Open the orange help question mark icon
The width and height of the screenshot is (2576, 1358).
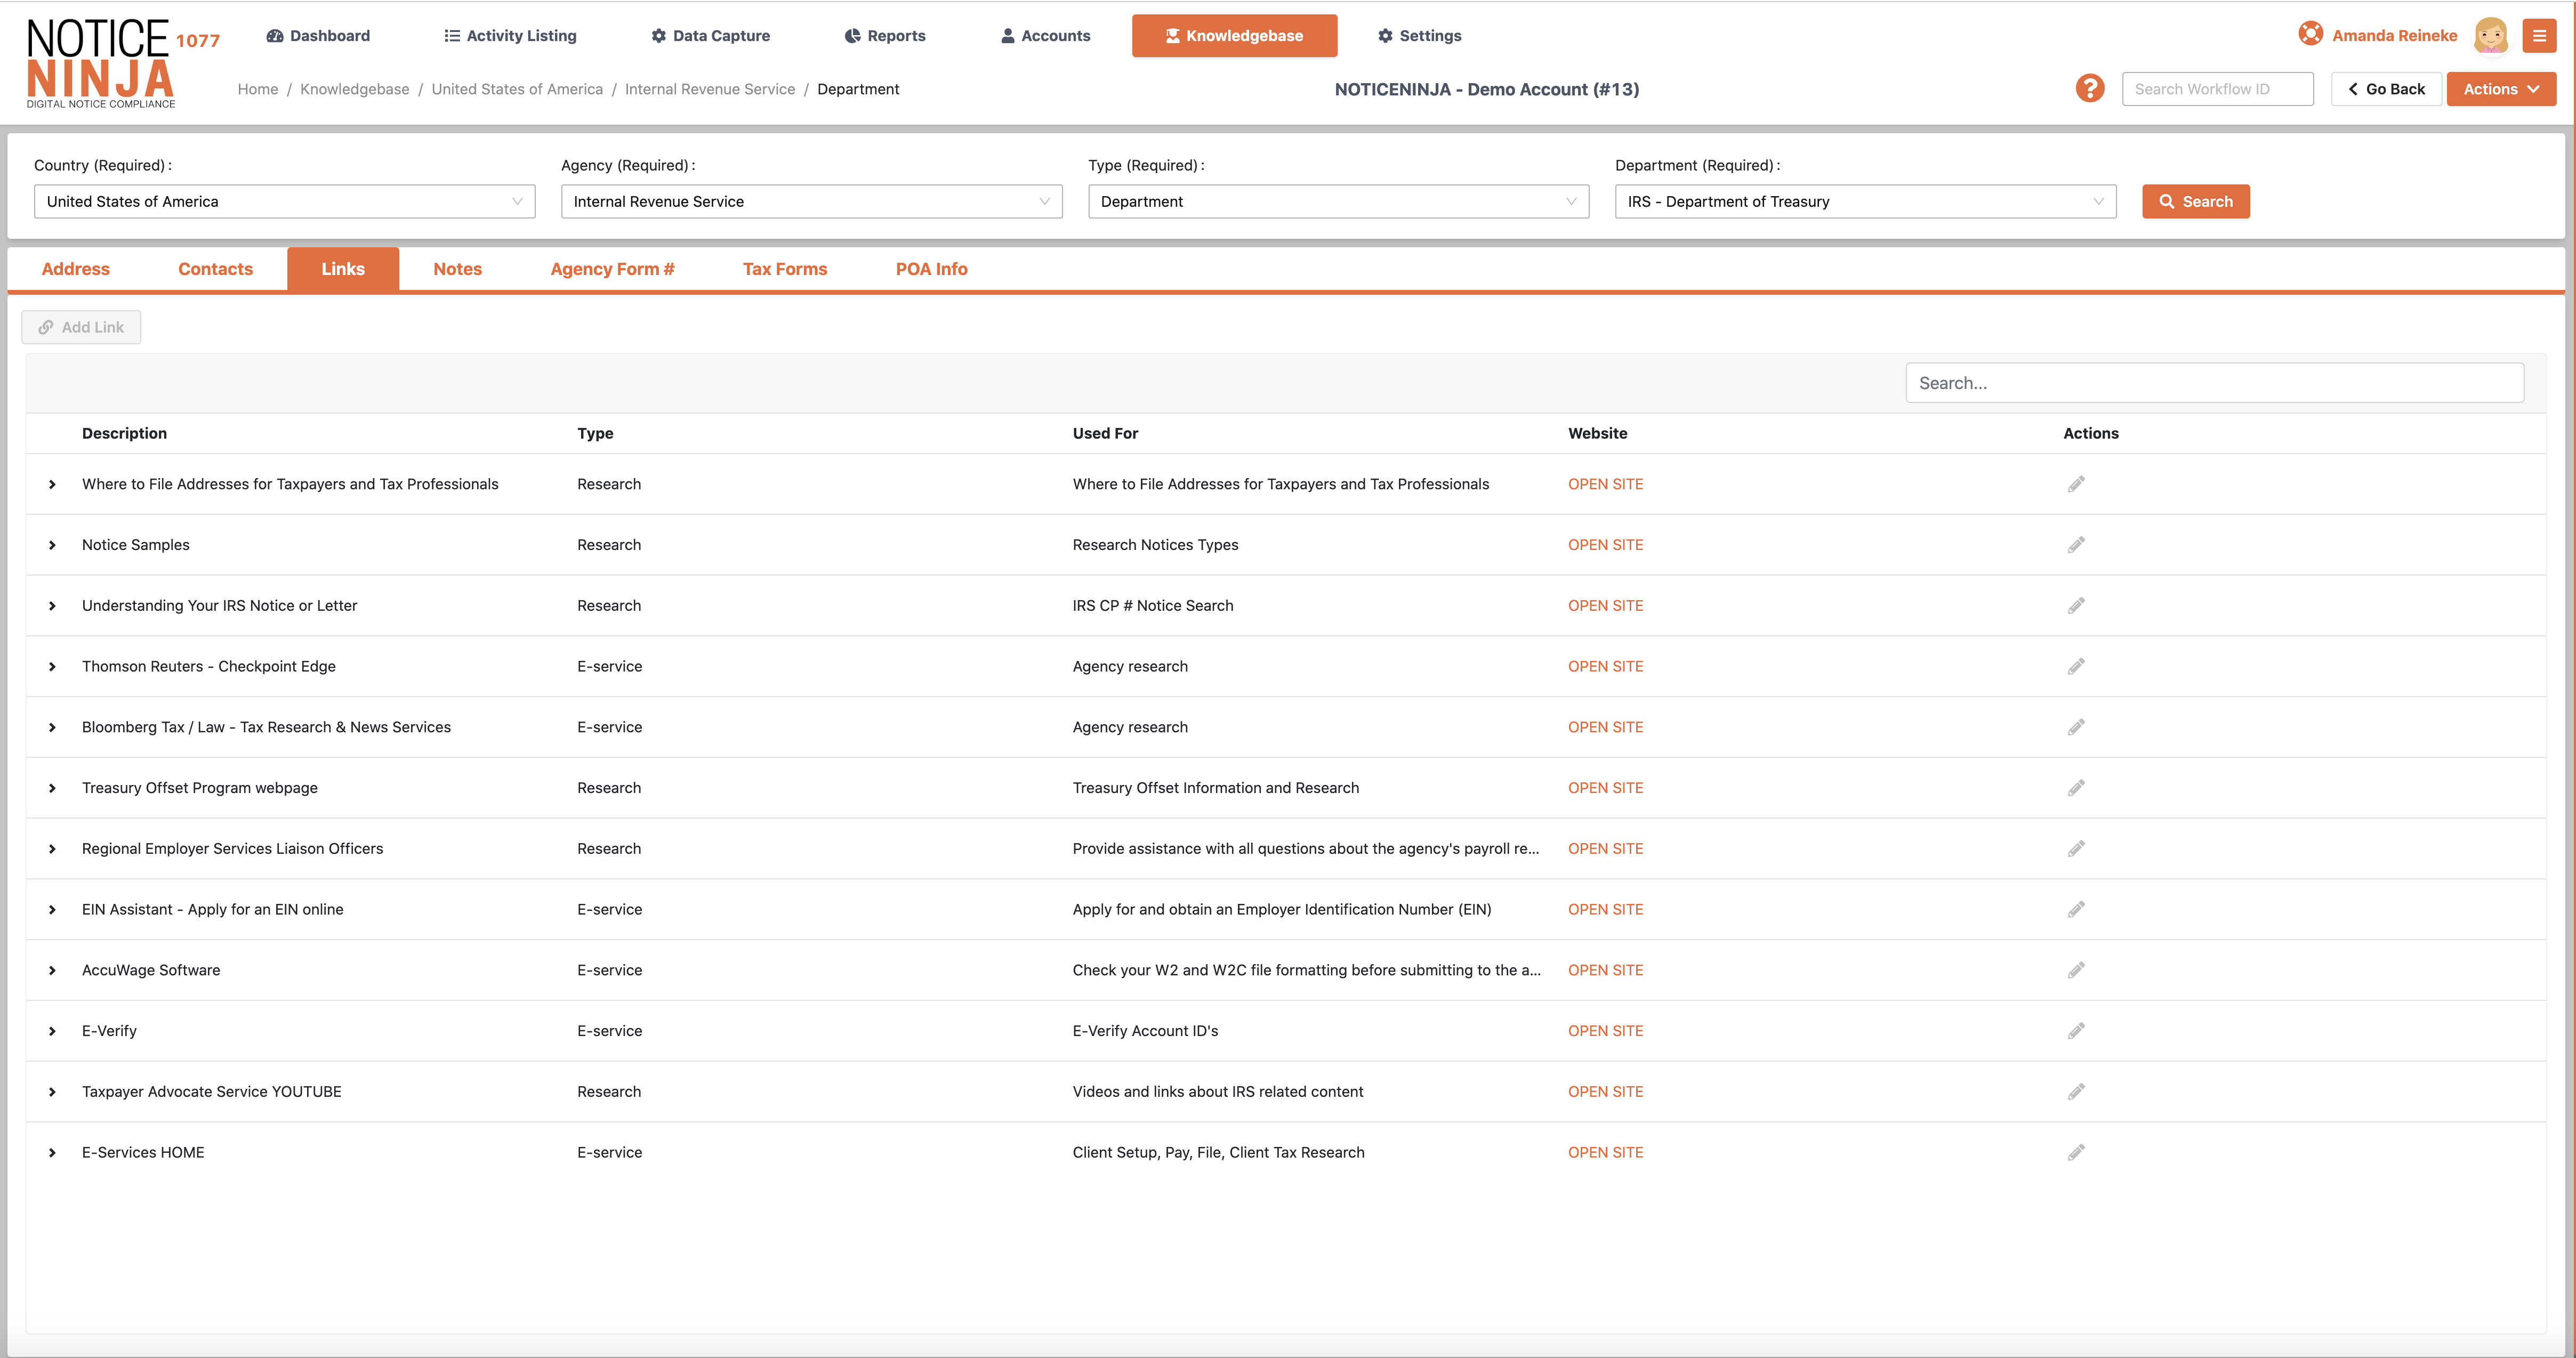(x=2089, y=89)
